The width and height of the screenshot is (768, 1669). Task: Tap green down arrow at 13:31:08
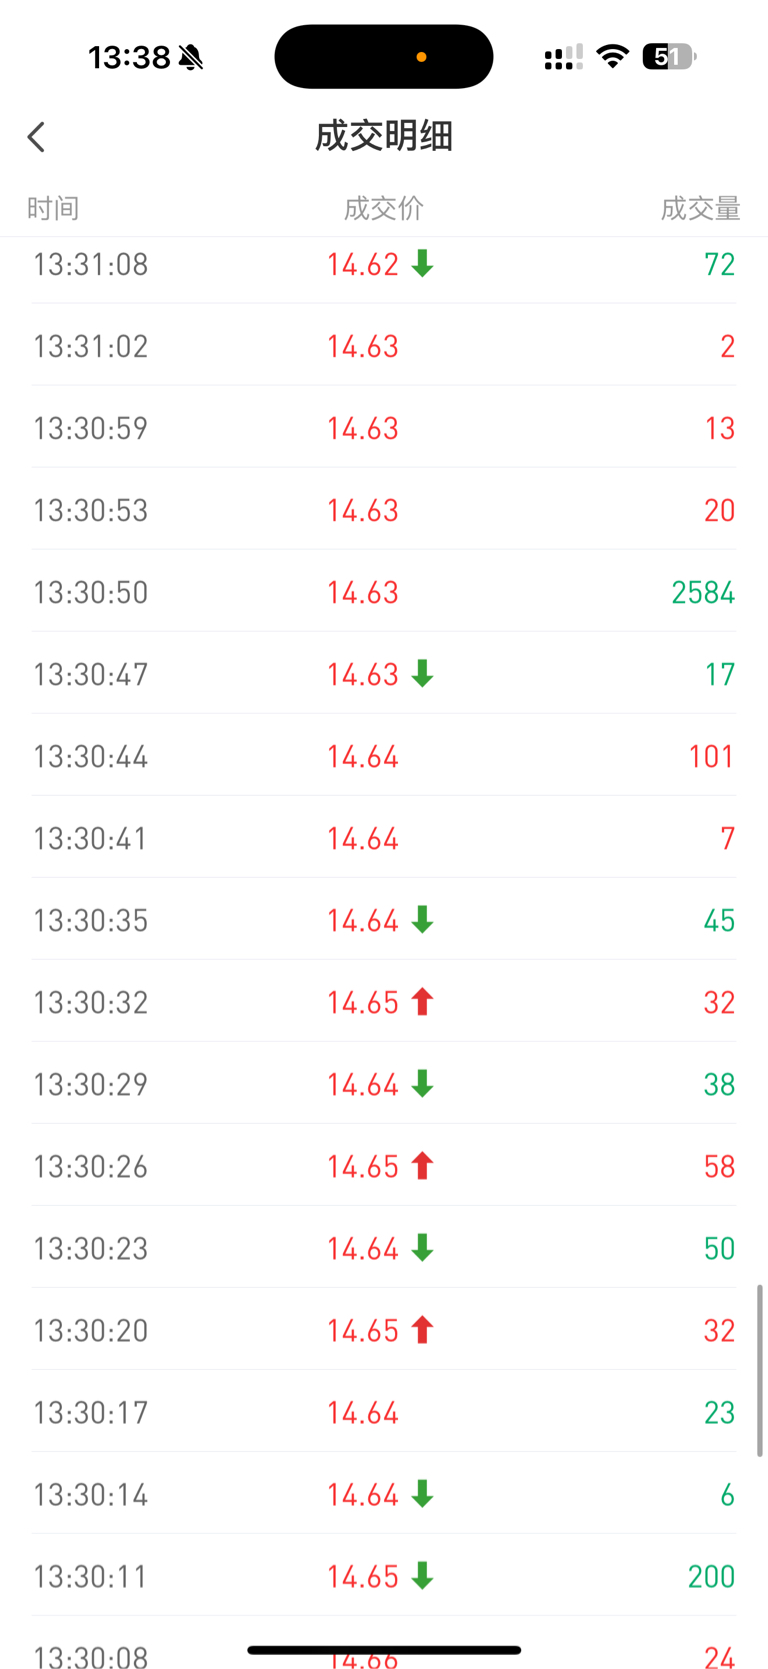422,264
